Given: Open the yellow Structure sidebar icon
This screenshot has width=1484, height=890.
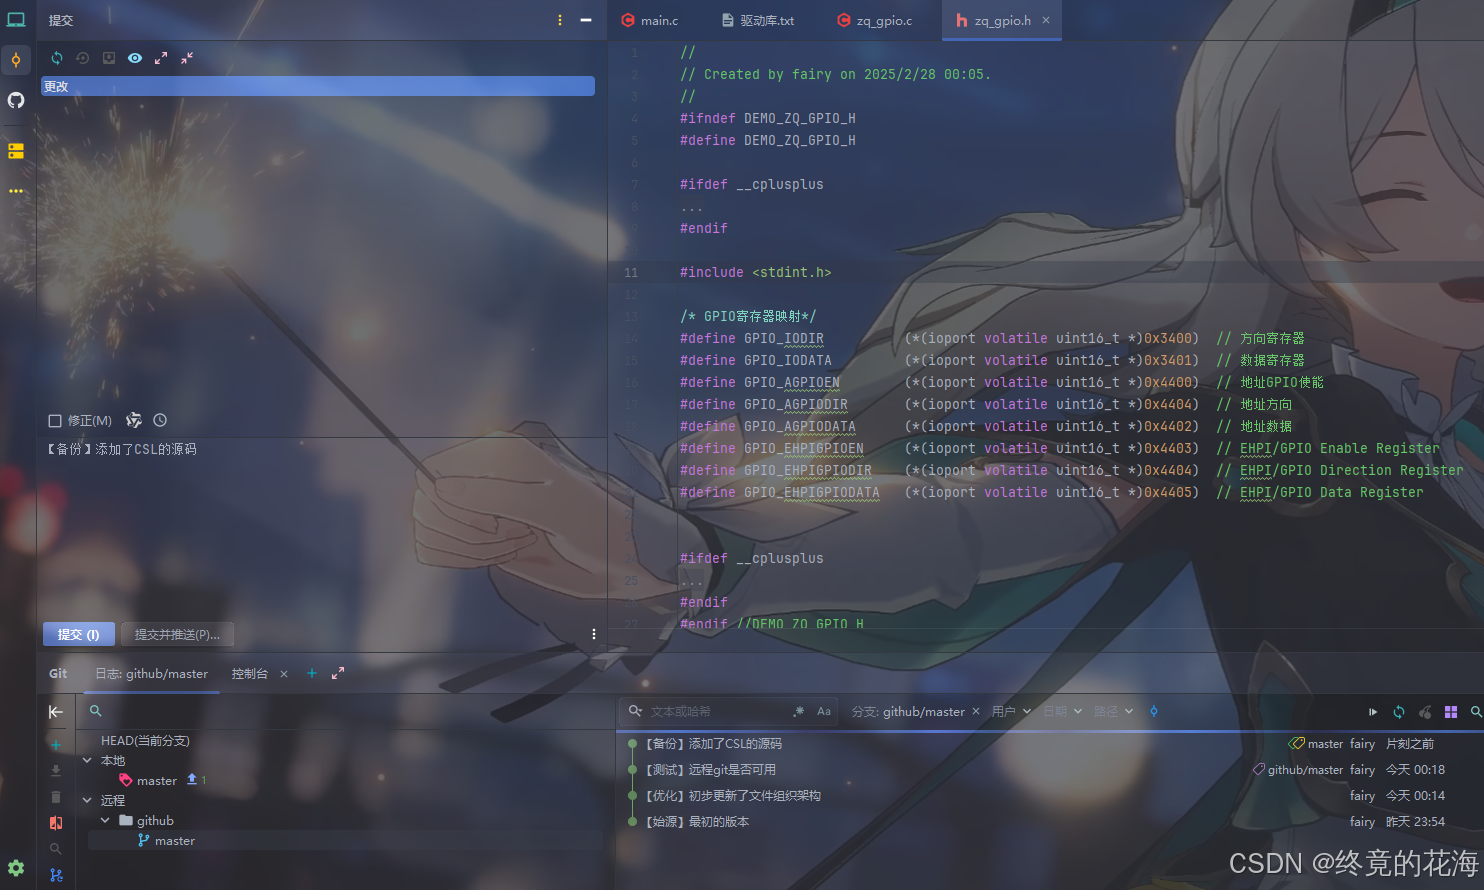Looking at the screenshot, I should 16,151.
